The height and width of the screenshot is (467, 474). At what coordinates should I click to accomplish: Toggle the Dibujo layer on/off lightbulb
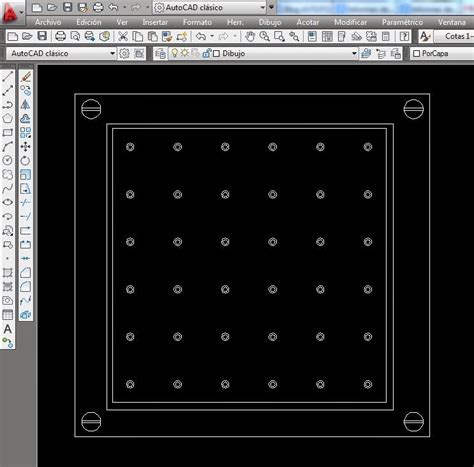(175, 53)
